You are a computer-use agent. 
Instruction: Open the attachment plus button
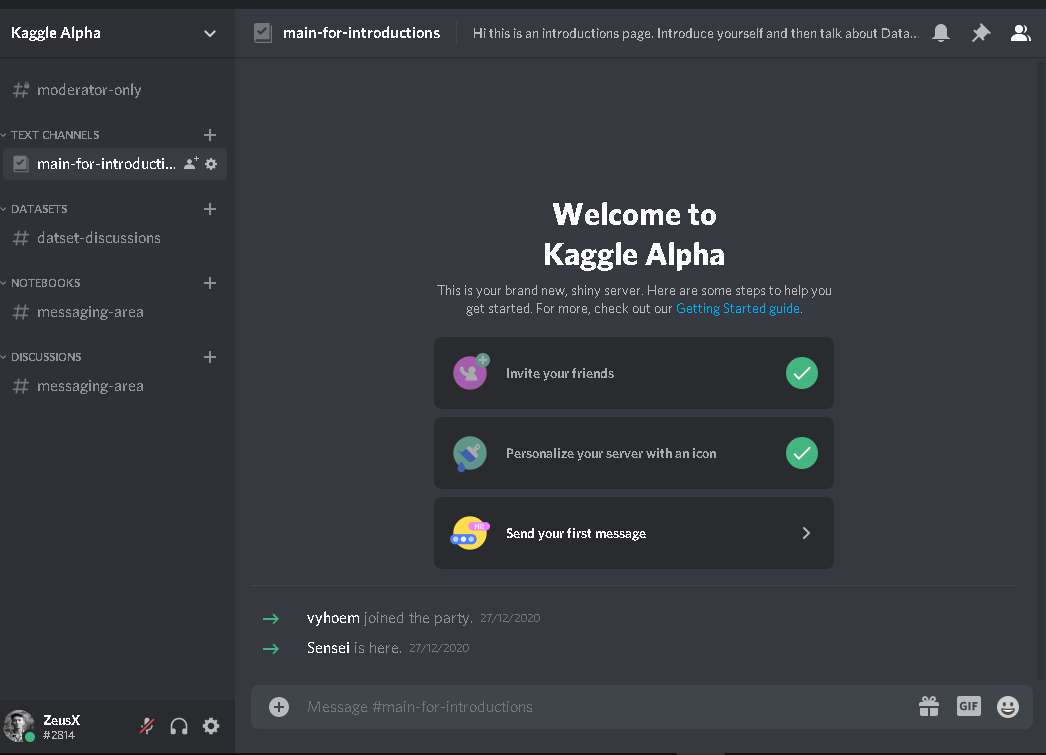point(279,706)
